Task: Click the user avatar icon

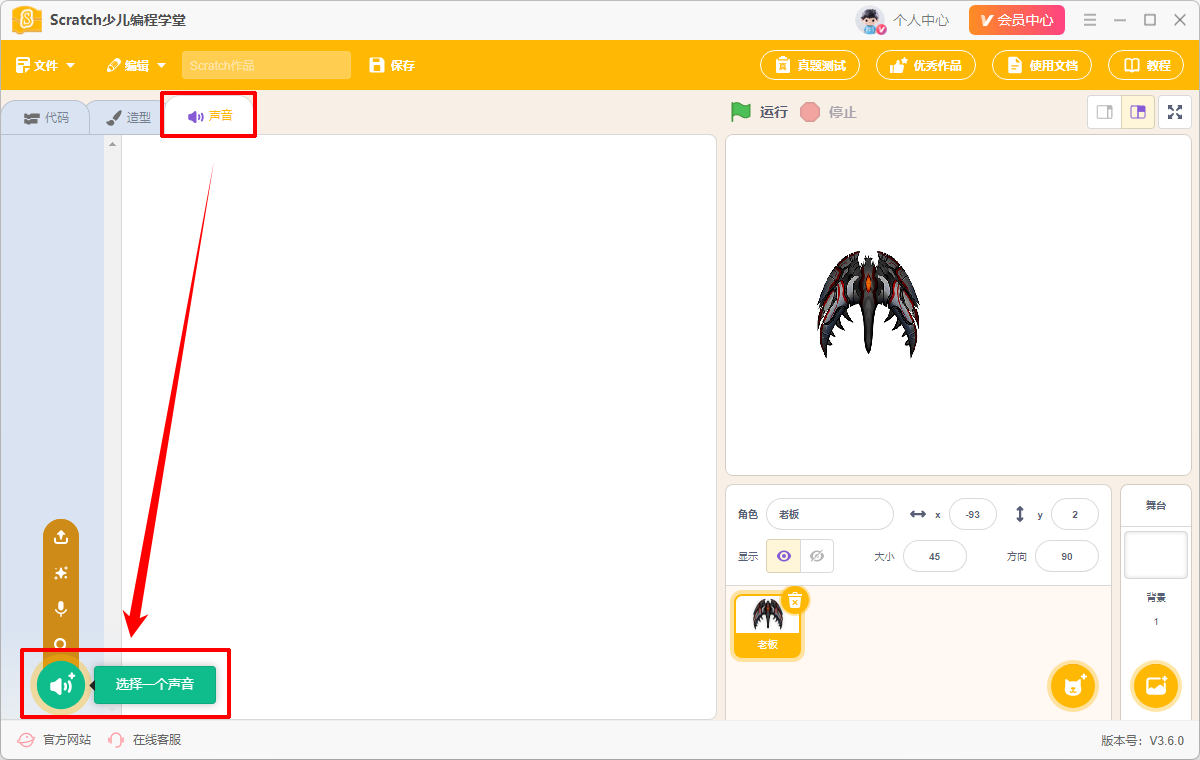Action: (871, 20)
